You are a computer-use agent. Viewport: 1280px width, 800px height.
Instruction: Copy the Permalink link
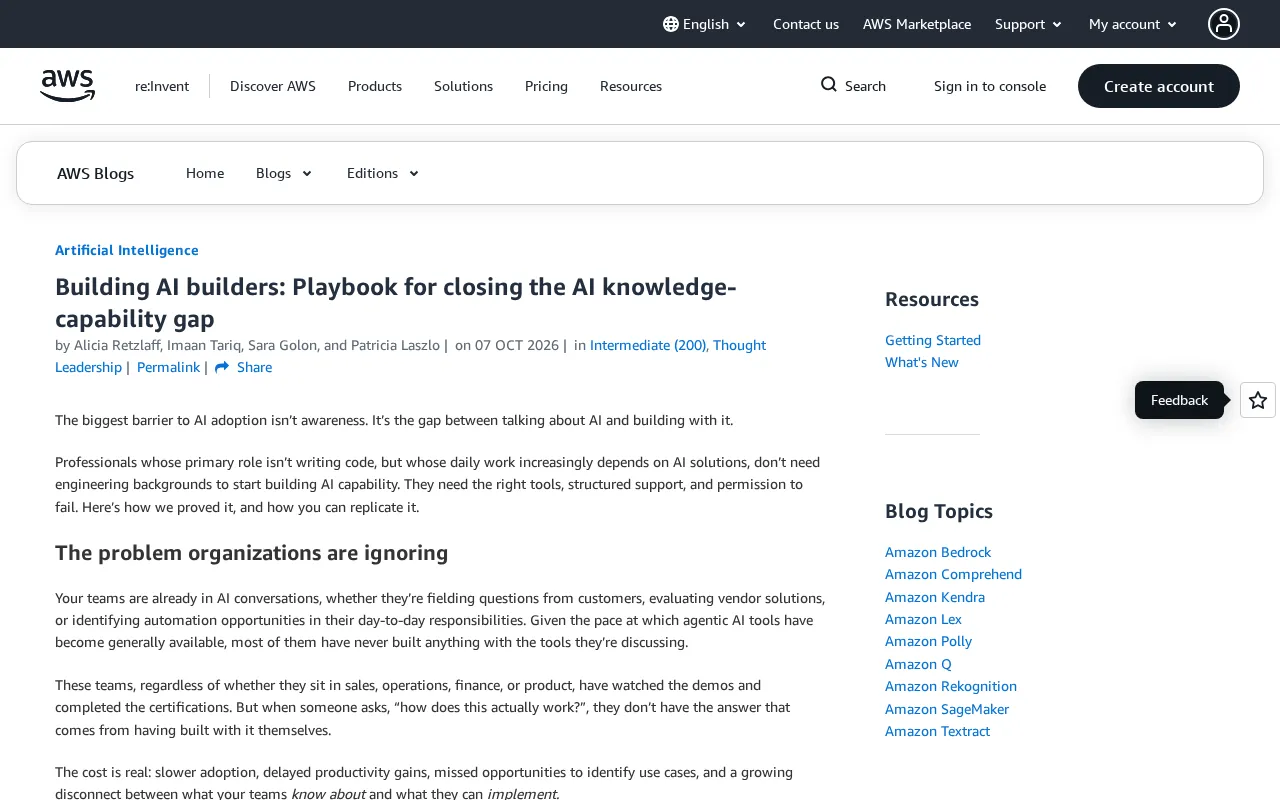pyautogui.click(x=168, y=367)
